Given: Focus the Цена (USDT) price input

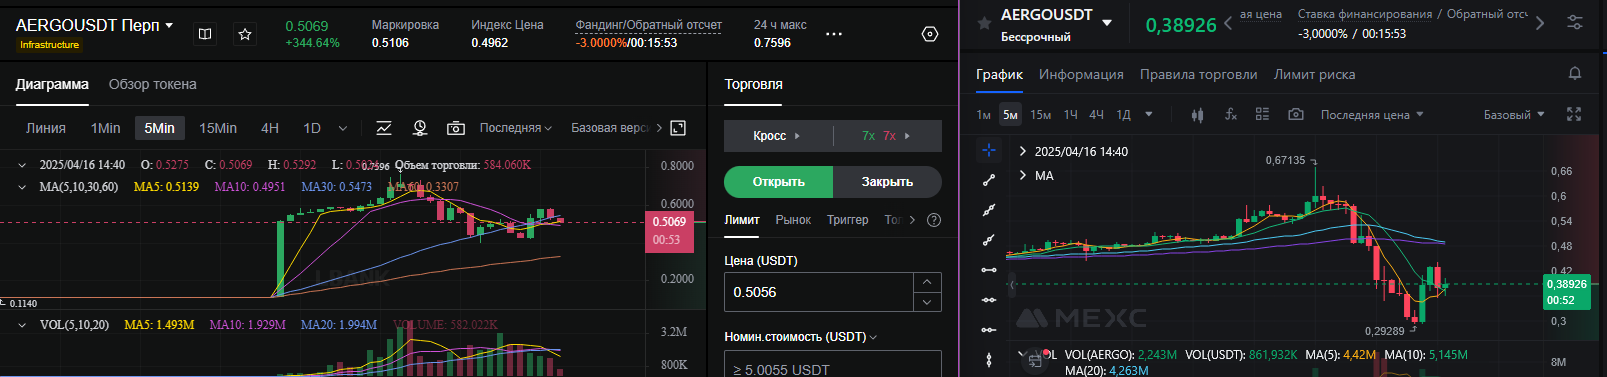Looking at the screenshot, I should click(x=819, y=292).
